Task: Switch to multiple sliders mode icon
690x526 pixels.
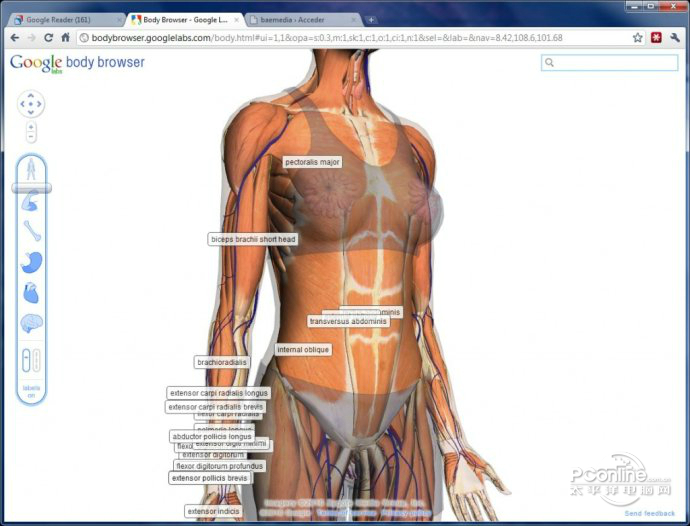Action: [x=37, y=360]
